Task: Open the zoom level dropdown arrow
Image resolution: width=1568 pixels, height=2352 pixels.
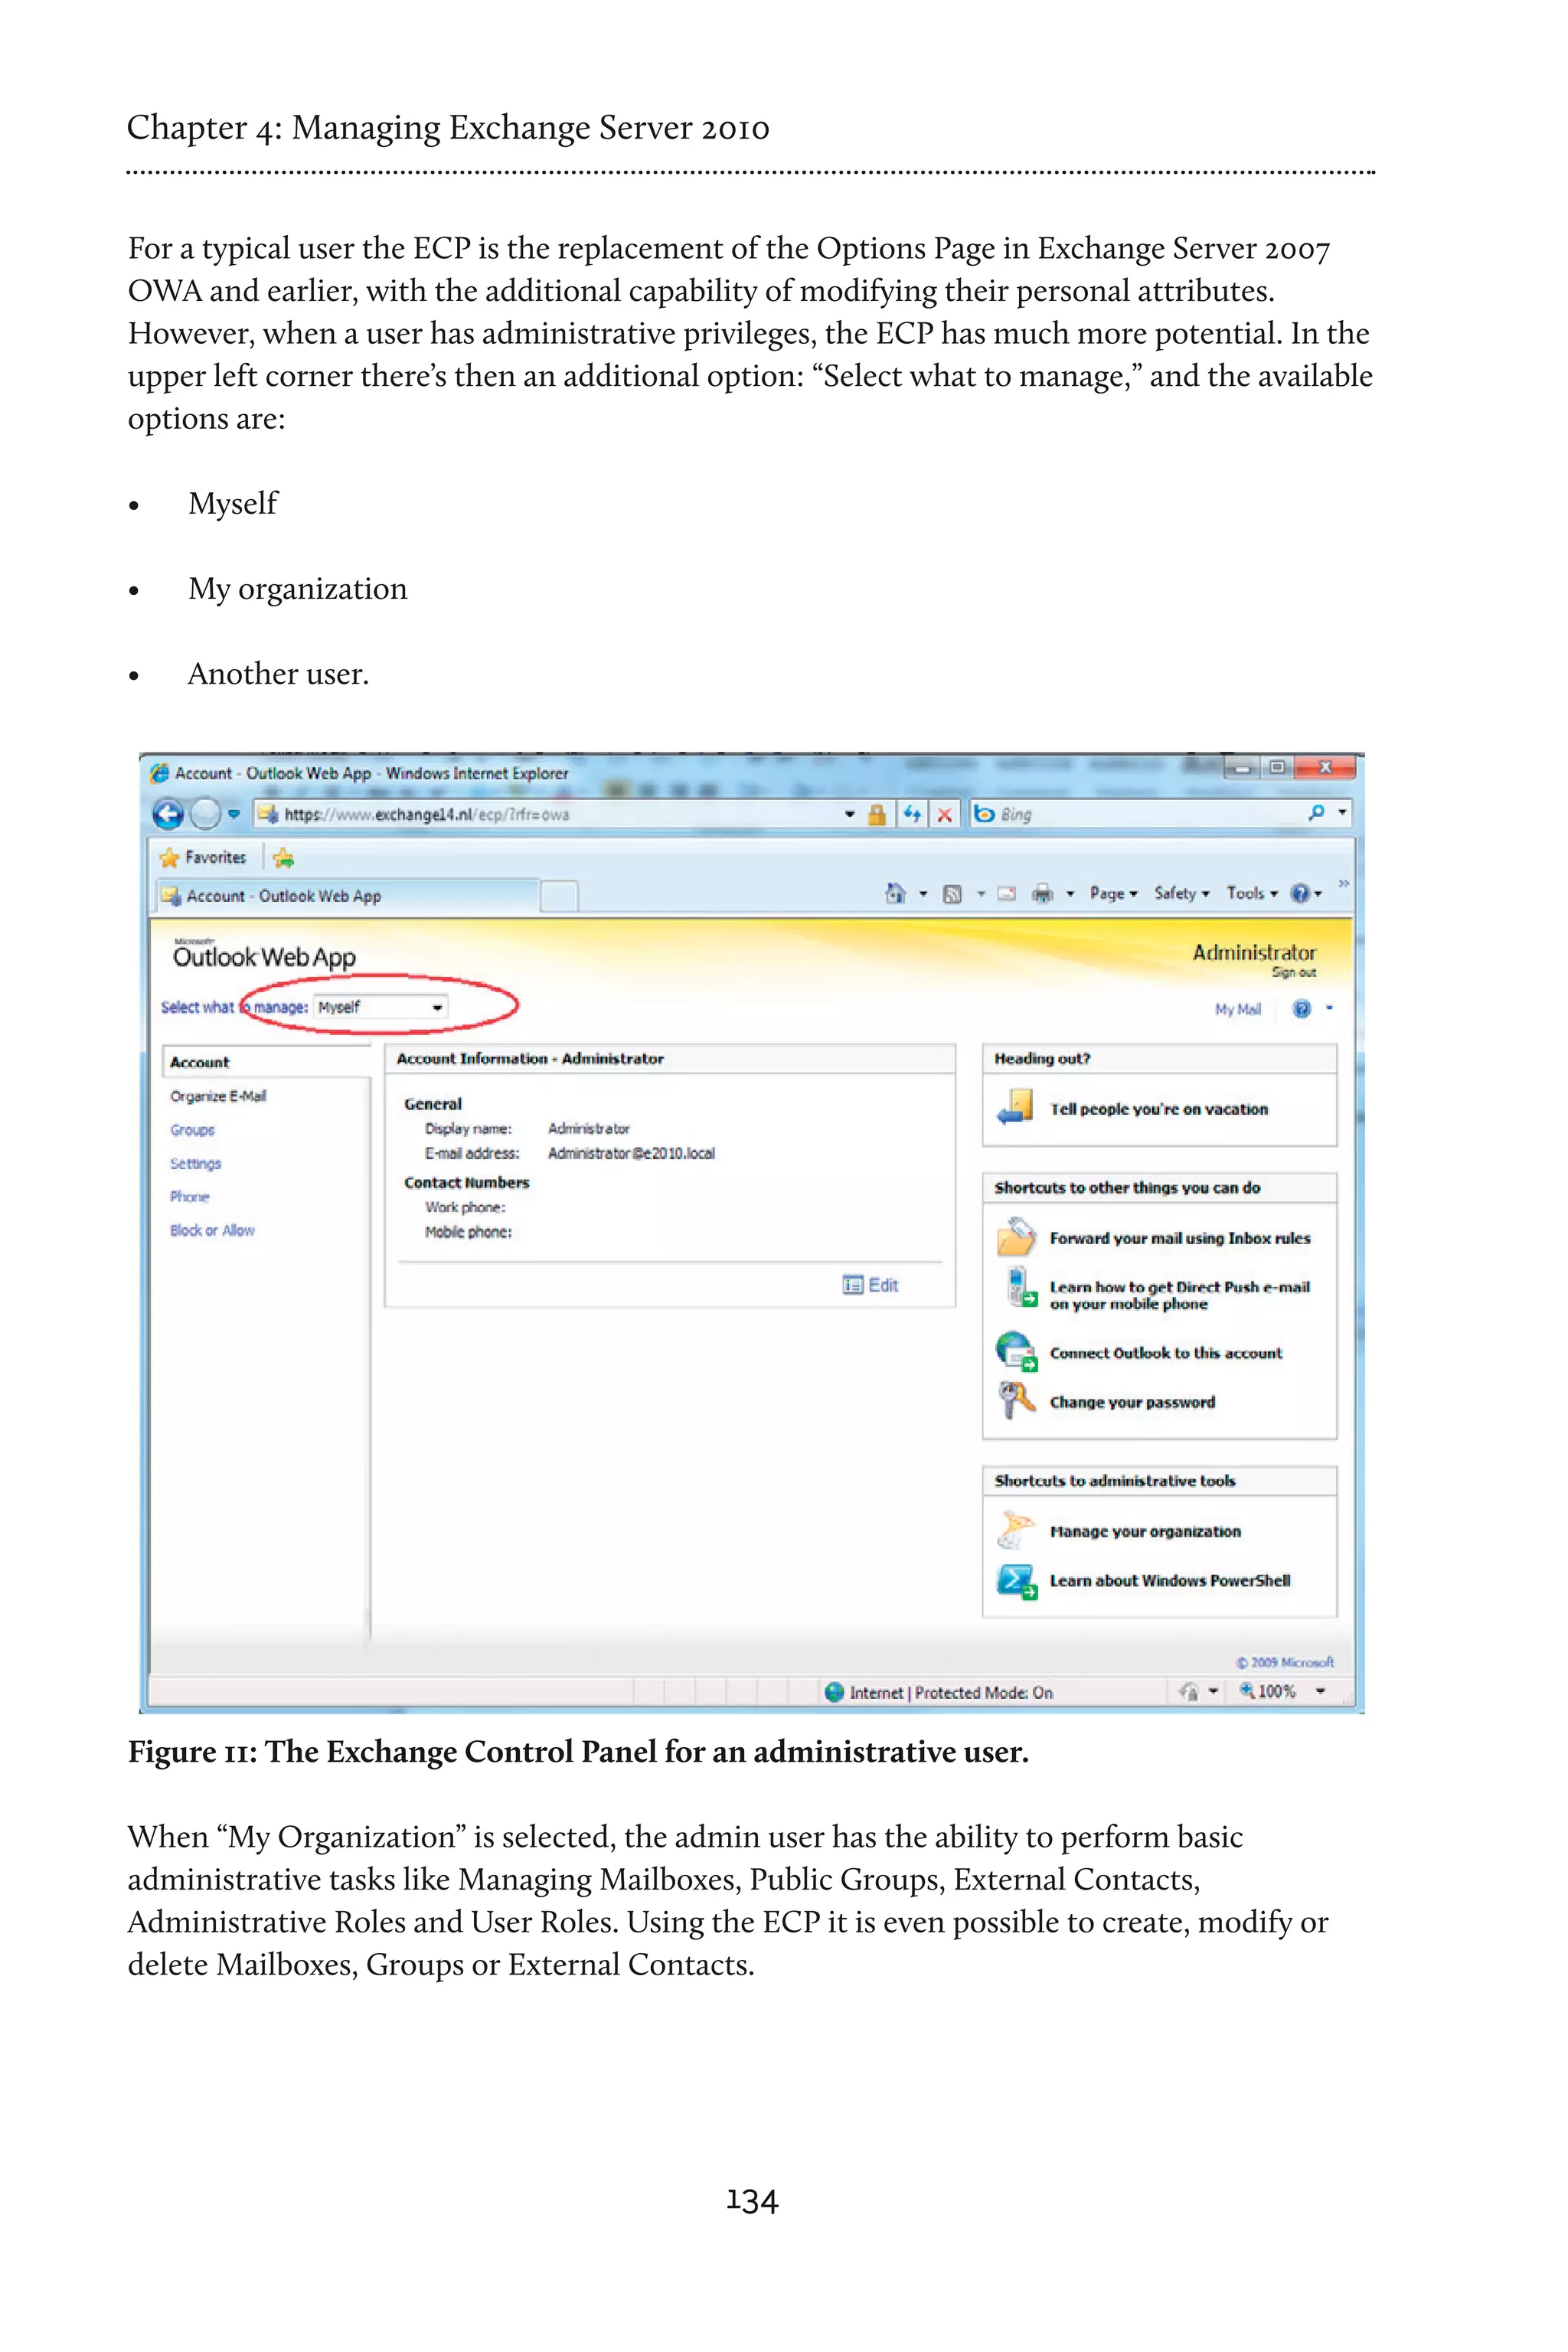Action: click(x=1321, y=1691)
